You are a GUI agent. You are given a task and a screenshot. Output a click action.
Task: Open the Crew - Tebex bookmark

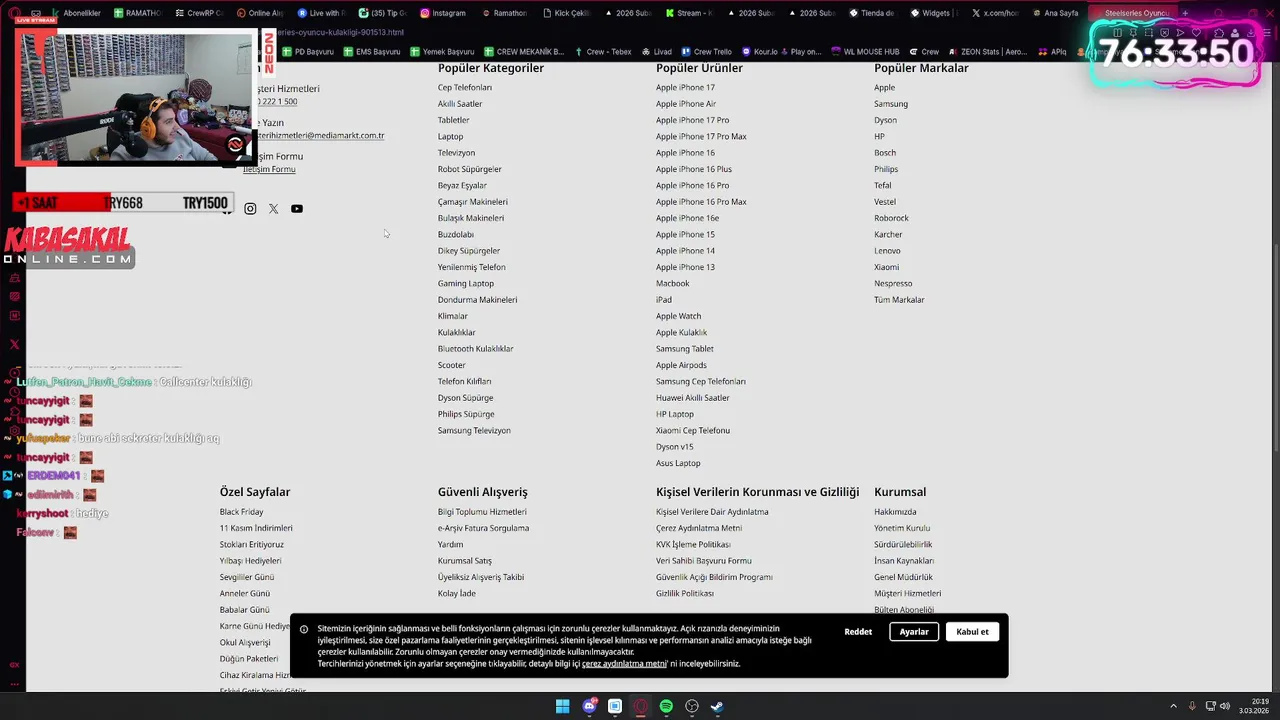click(603, 52)
